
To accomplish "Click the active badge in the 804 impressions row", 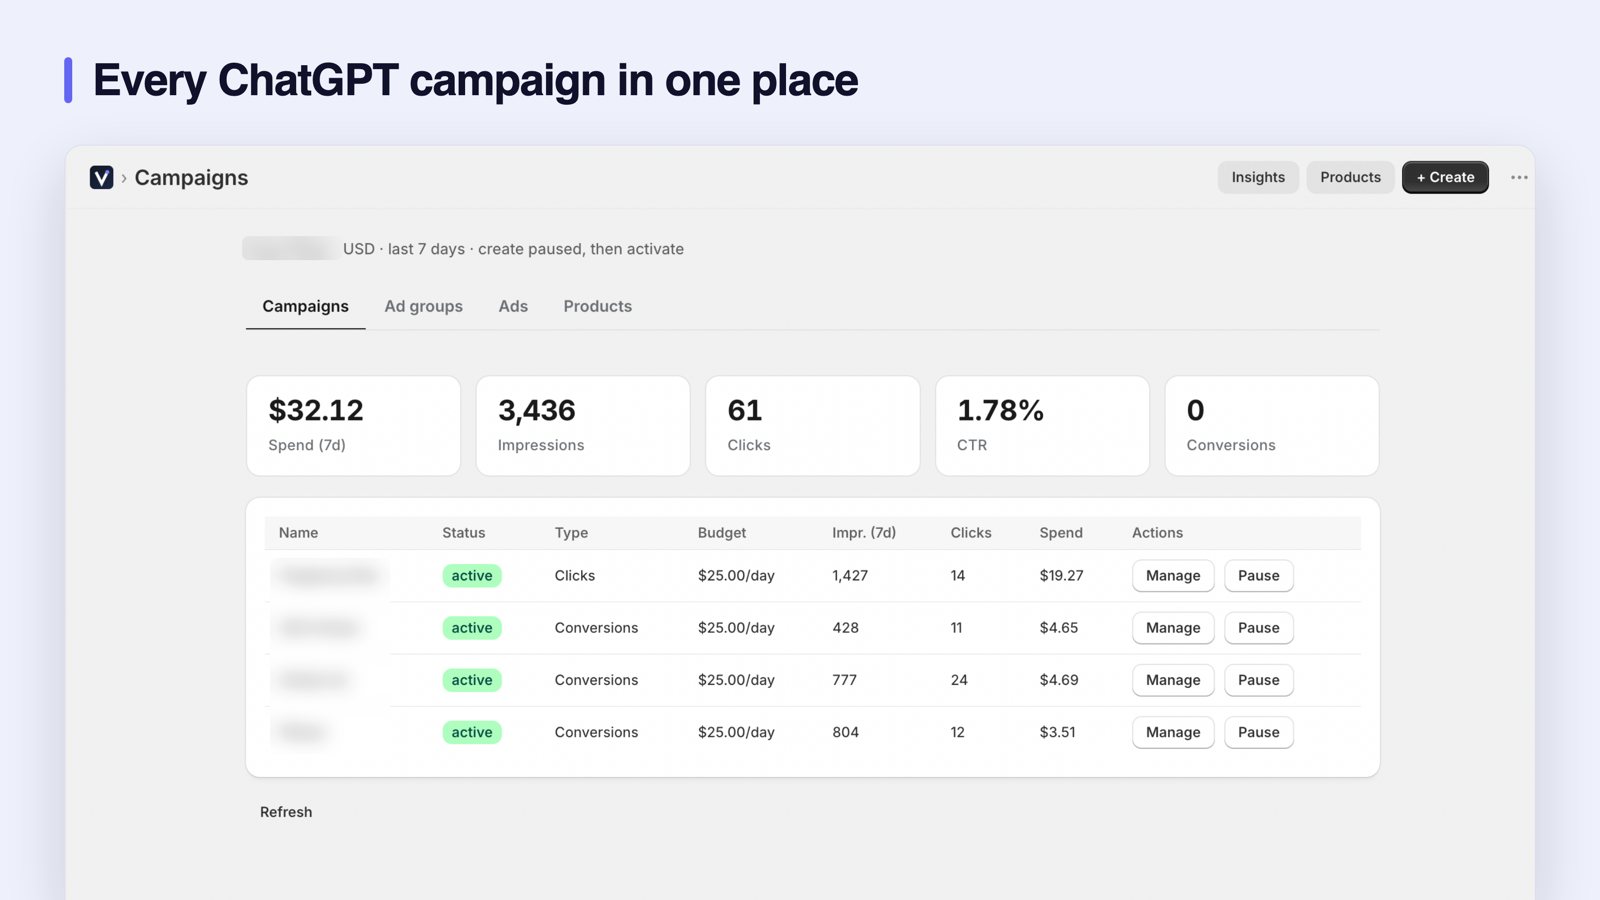I will pos(472,732).
